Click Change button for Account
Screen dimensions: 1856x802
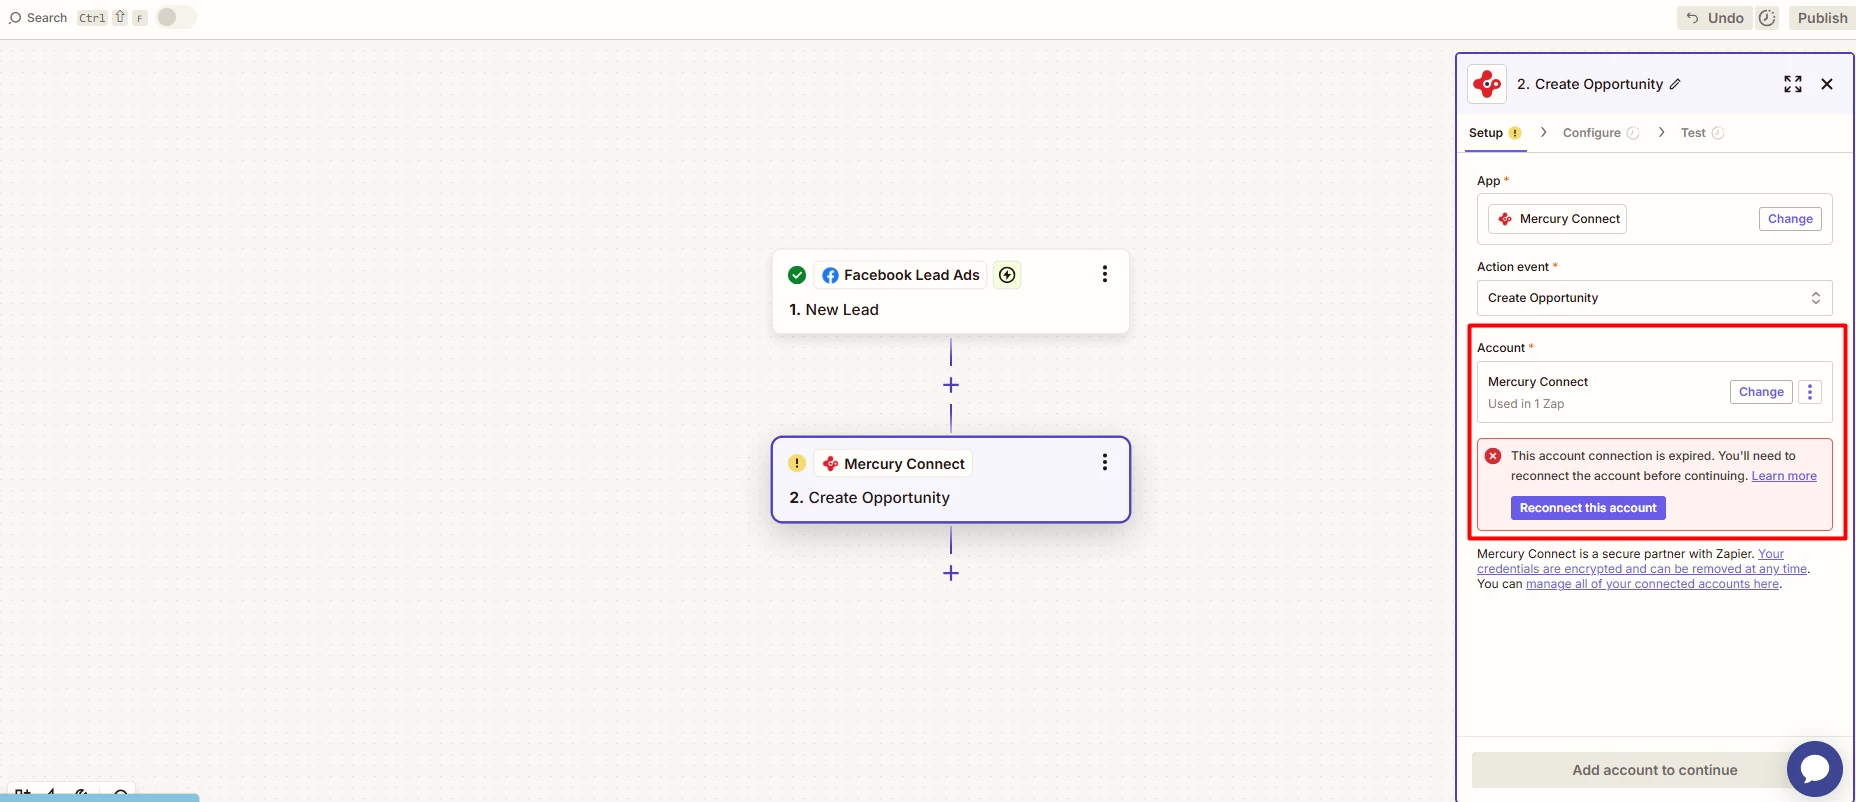click(x=1761, y=392)
